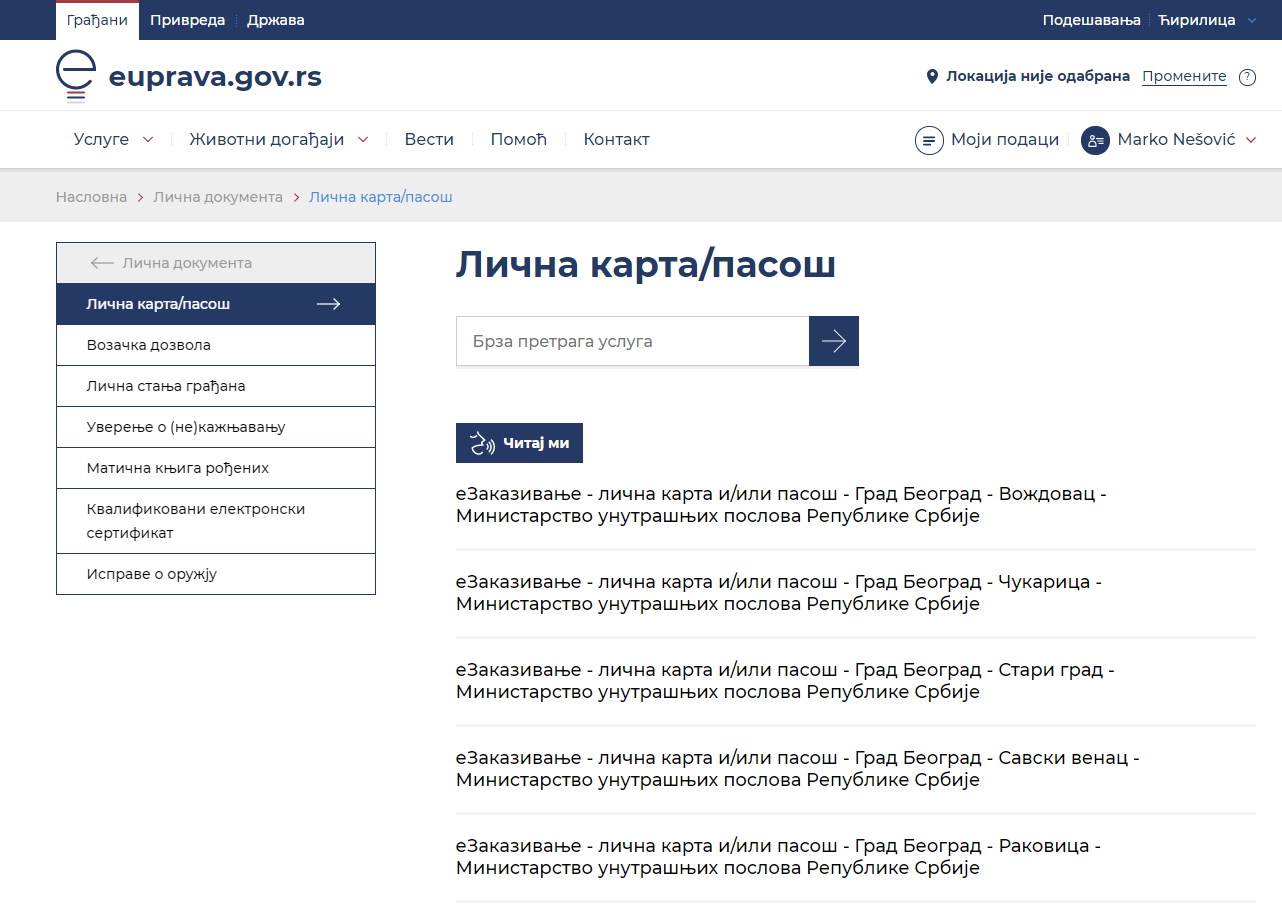Image resolution: width=1282 pixels, height=916 pixels.
Task: Open the Вести menu item
Action: [429, 139]
